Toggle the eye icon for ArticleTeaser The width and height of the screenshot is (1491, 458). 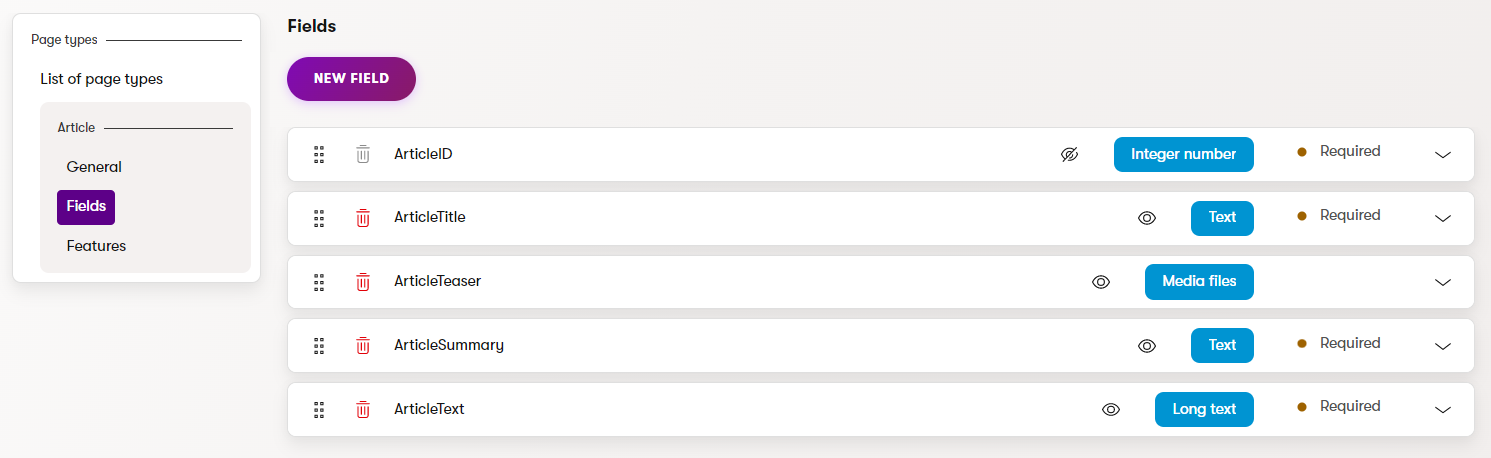pos(1101,282)
